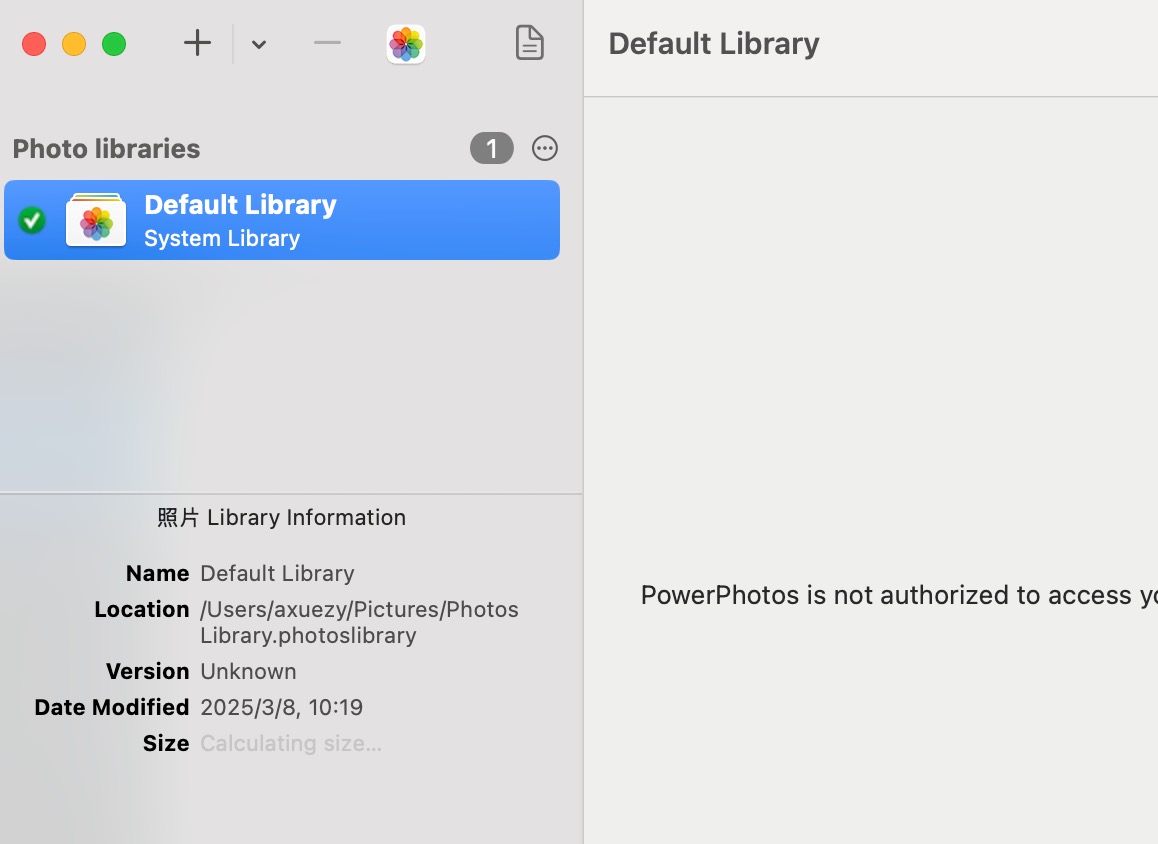The width and height of the screenshot is (1158, 844).
Task: Close the window with the red button
Action: click(x=34, y=44)
